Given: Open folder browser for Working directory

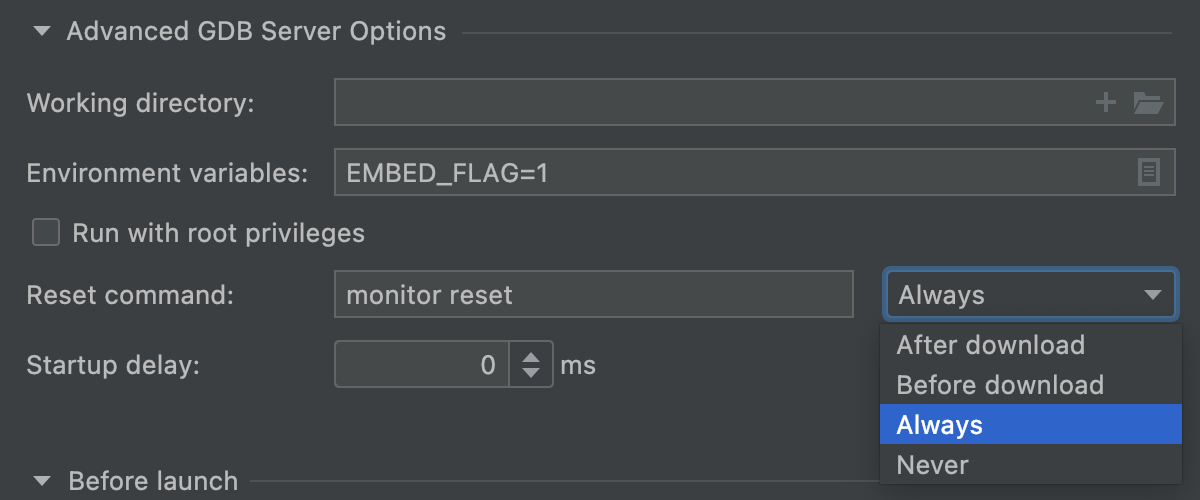Looking at the screenshot, I should (1147, 102).
